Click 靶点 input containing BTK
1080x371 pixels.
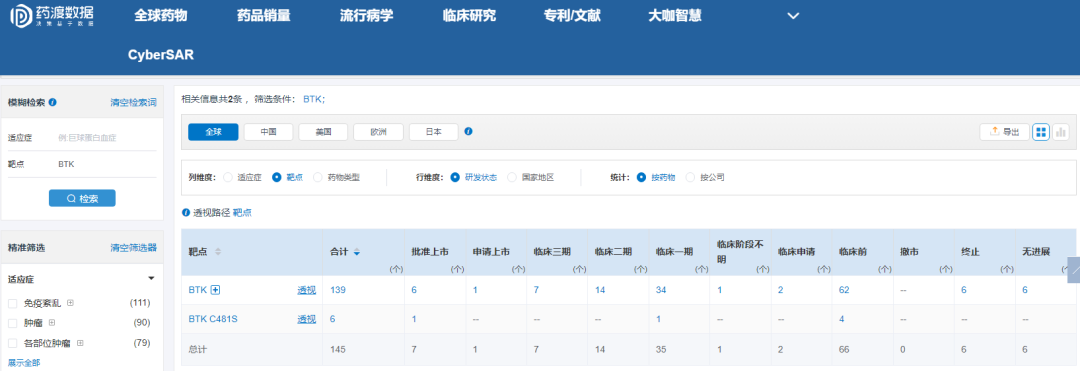[x=107, y=165]
